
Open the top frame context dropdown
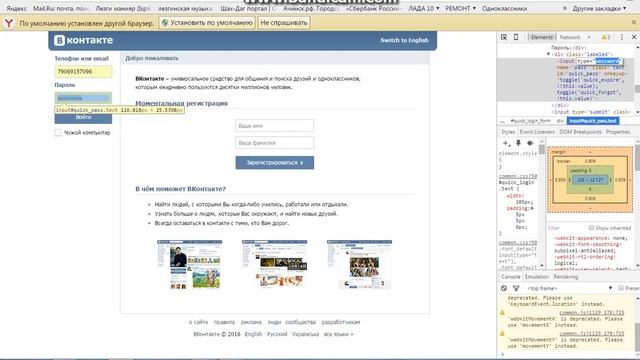[x=569, y=288]
